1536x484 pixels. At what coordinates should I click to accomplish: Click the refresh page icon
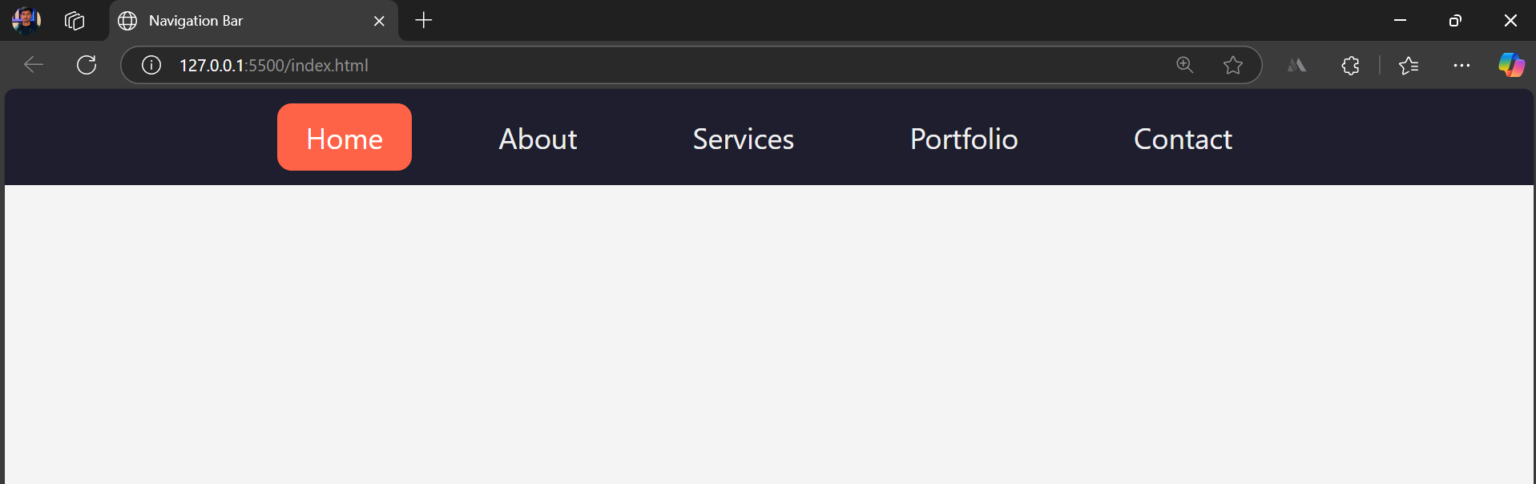pos(87,65)
